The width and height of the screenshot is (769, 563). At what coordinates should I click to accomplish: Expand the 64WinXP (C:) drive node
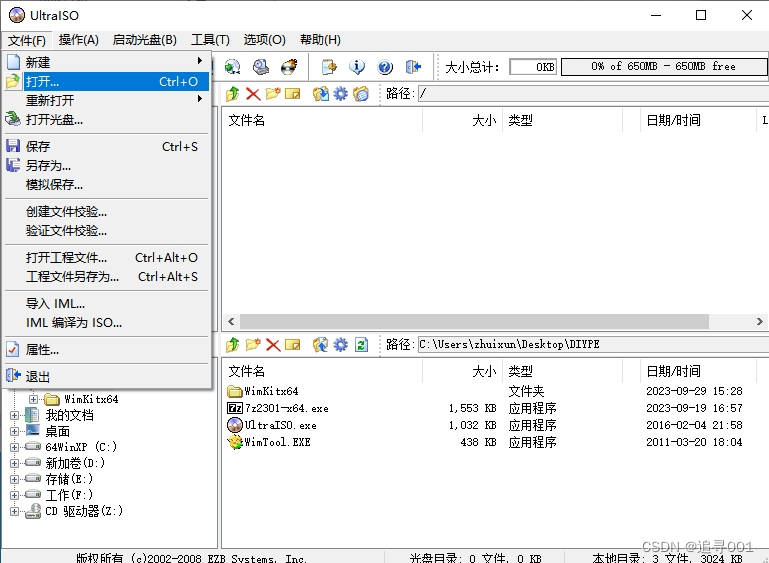(x=14, y=447)
